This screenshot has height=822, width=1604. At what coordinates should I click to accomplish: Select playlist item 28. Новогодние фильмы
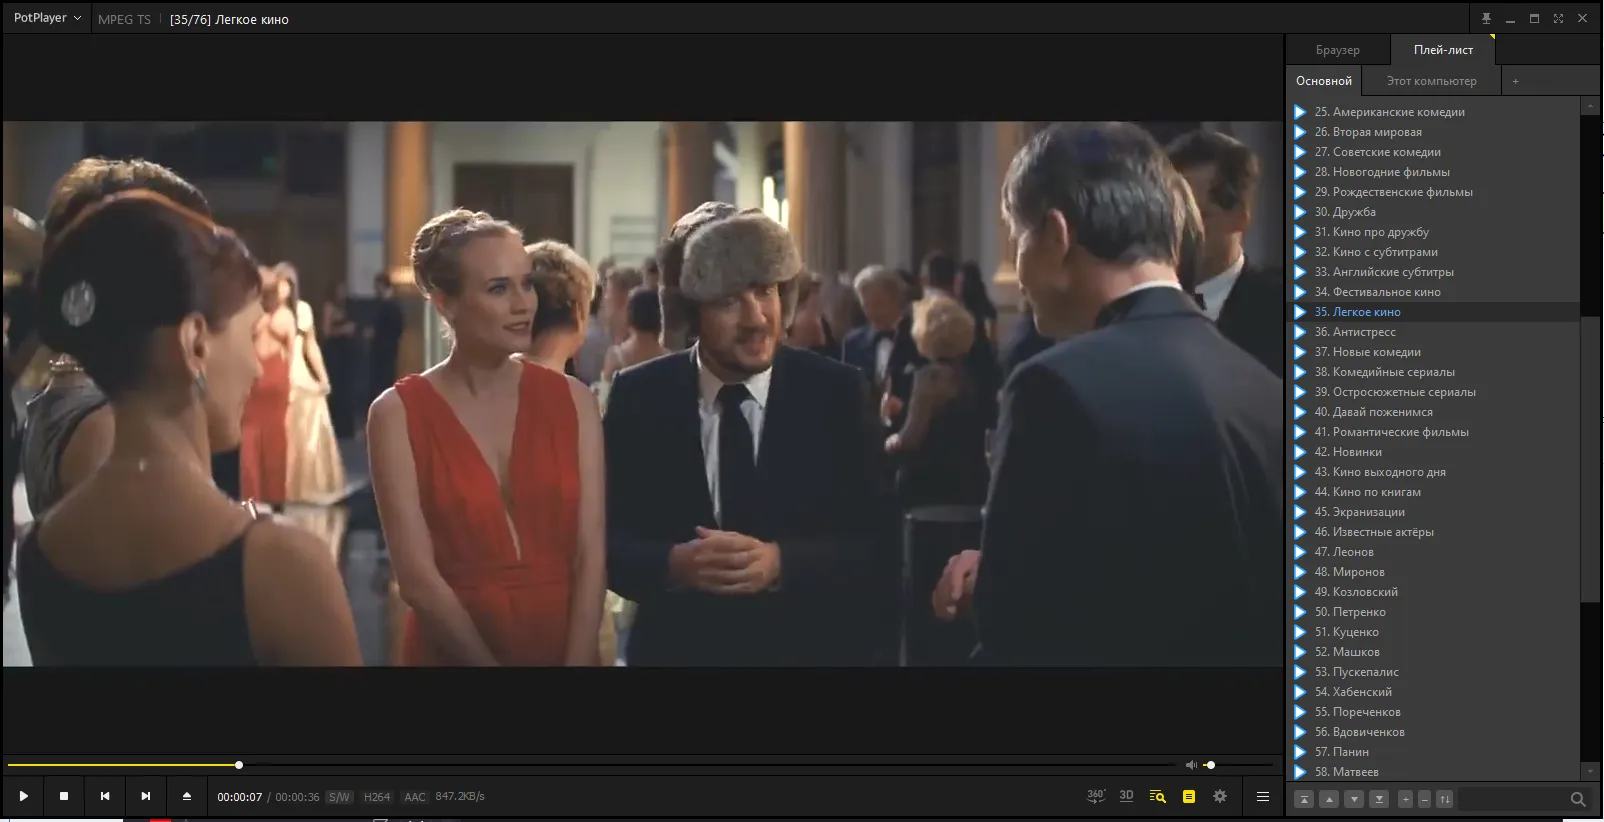pyautogui.click(x=1434, y=172)
